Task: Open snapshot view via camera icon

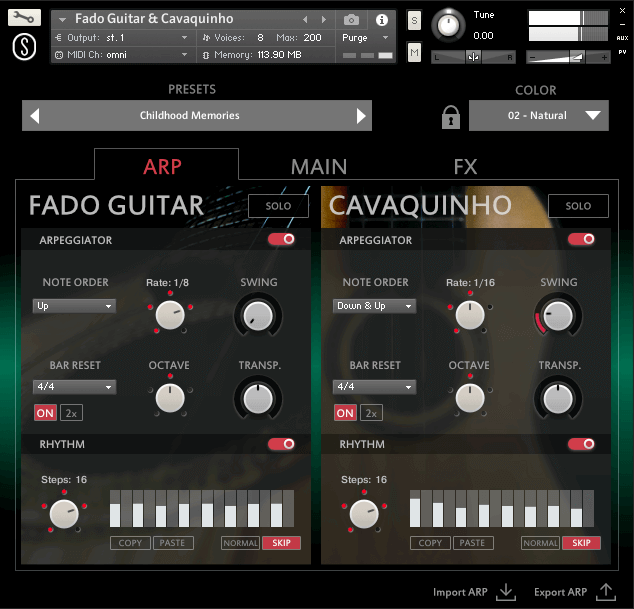Action: [x=351, y=19]
